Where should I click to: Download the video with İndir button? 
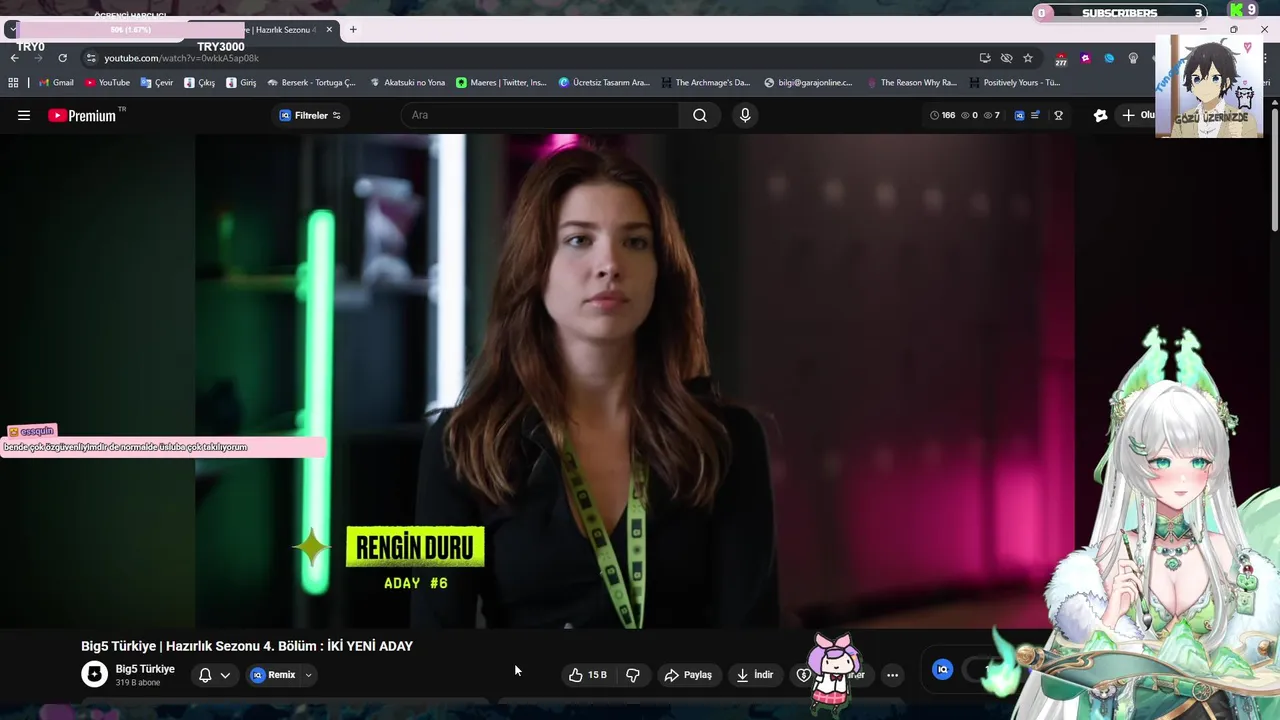tap(755, 675)
